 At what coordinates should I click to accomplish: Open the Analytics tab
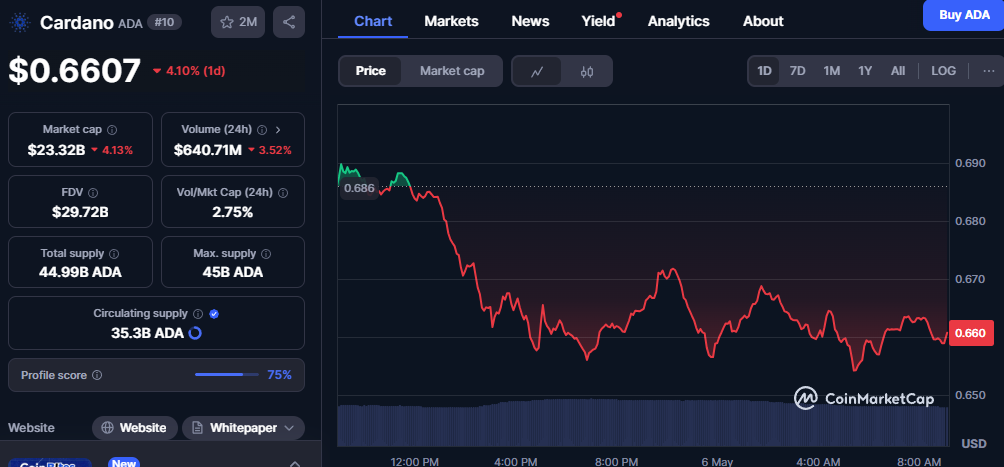[x=679, y=21]
